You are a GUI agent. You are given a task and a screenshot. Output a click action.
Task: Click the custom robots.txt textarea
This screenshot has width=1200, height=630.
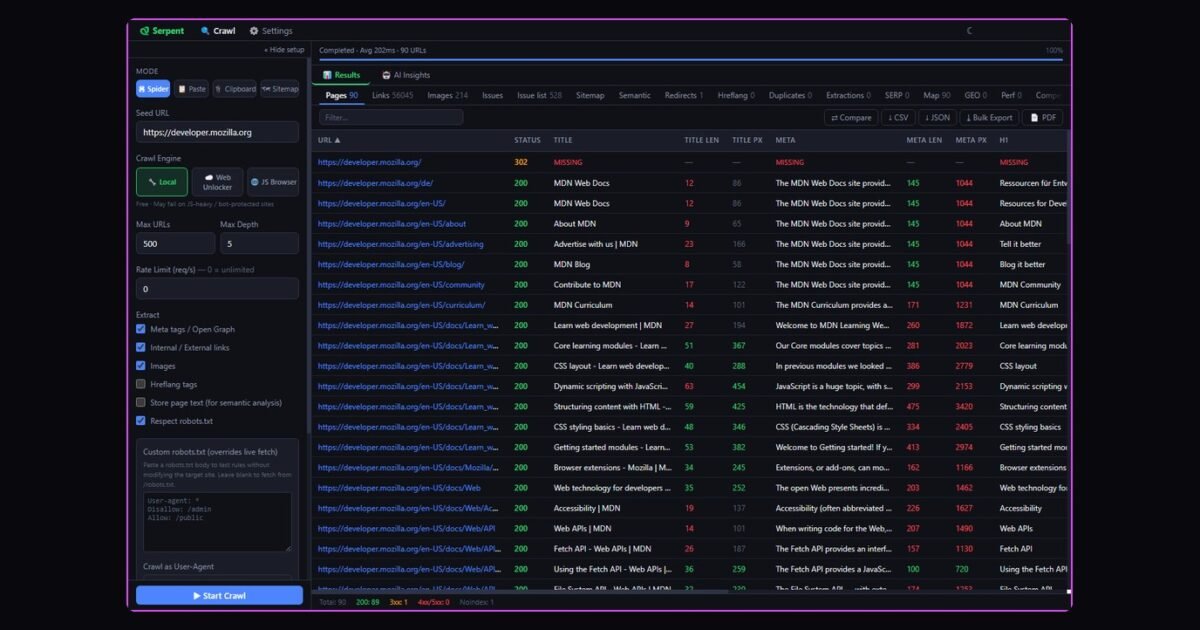pos(217,521)
